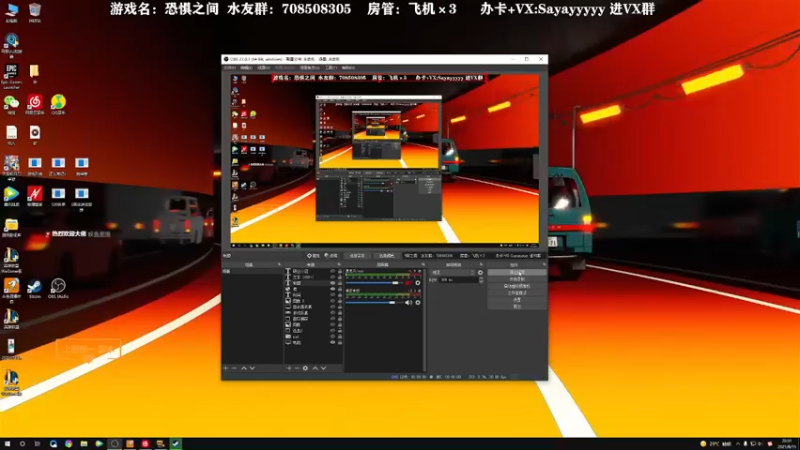This screenshot has height=450, width=800.
Task: Click Select Color button in source toolbar
Action: [x=386, y=256]
